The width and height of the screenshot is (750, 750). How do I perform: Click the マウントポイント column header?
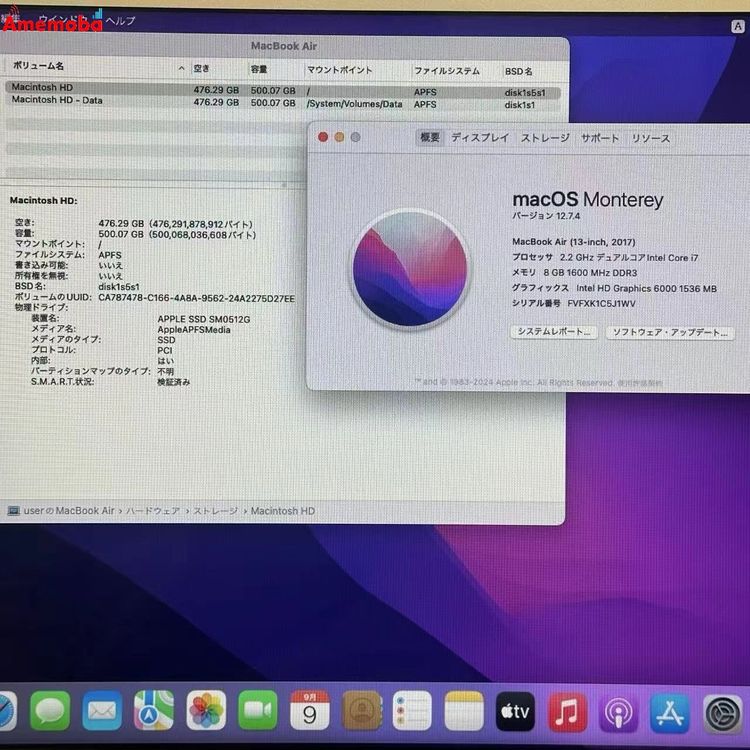[339, 70]
